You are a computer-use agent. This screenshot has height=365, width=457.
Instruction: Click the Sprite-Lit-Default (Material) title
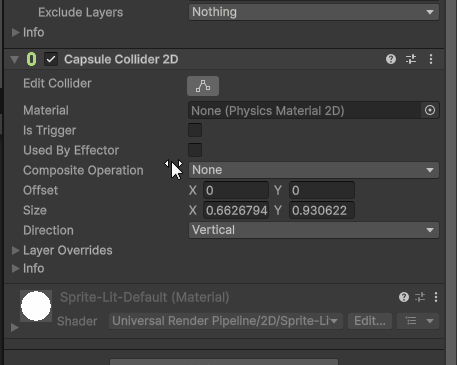(145, 297)
